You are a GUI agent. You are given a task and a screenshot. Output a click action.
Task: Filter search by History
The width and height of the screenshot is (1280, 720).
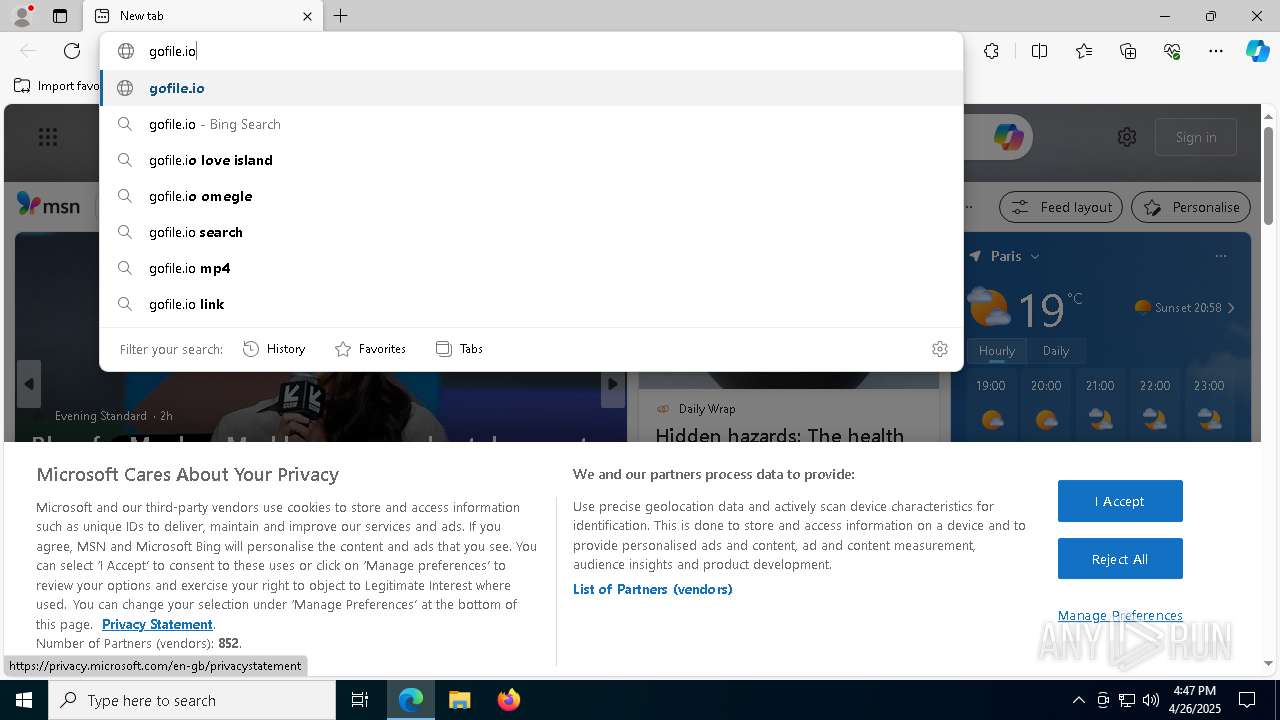274,349
